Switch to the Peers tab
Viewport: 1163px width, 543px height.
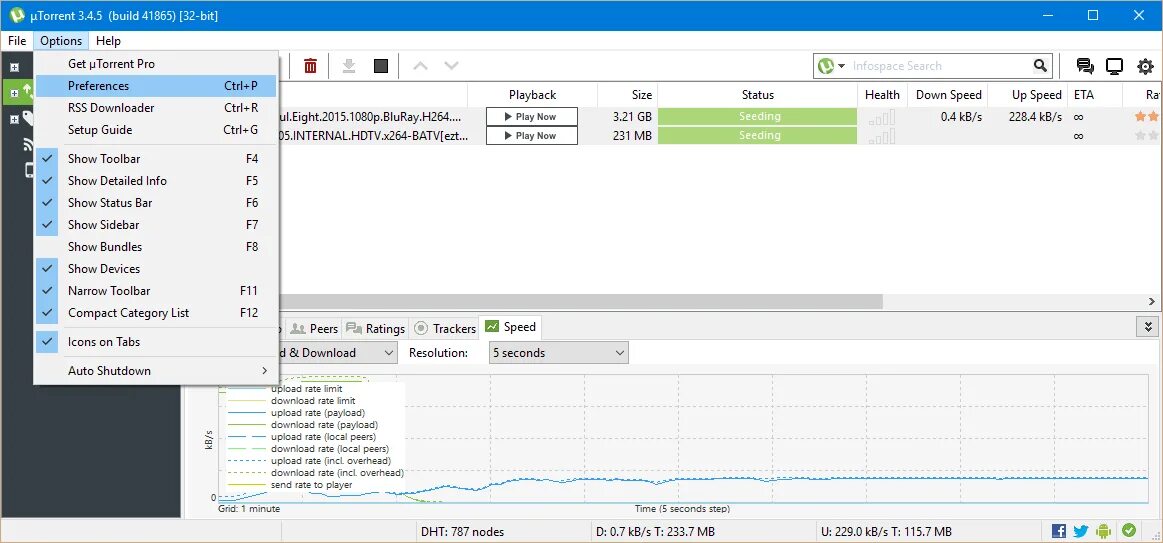tap(314, 329)
